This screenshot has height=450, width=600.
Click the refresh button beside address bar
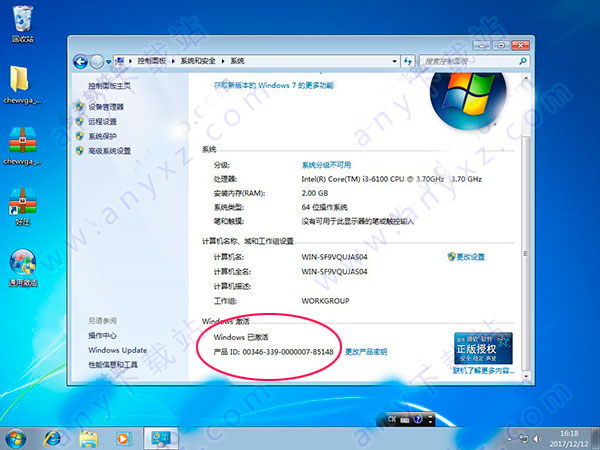[408, 61]
